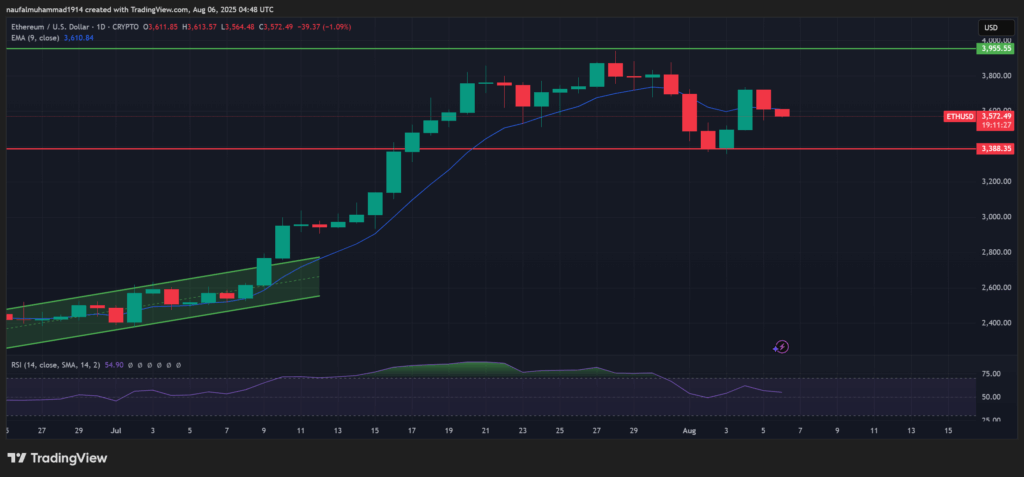Select the red 3,388.35 support price label
1024x477 pixels.
pos(996,148)
